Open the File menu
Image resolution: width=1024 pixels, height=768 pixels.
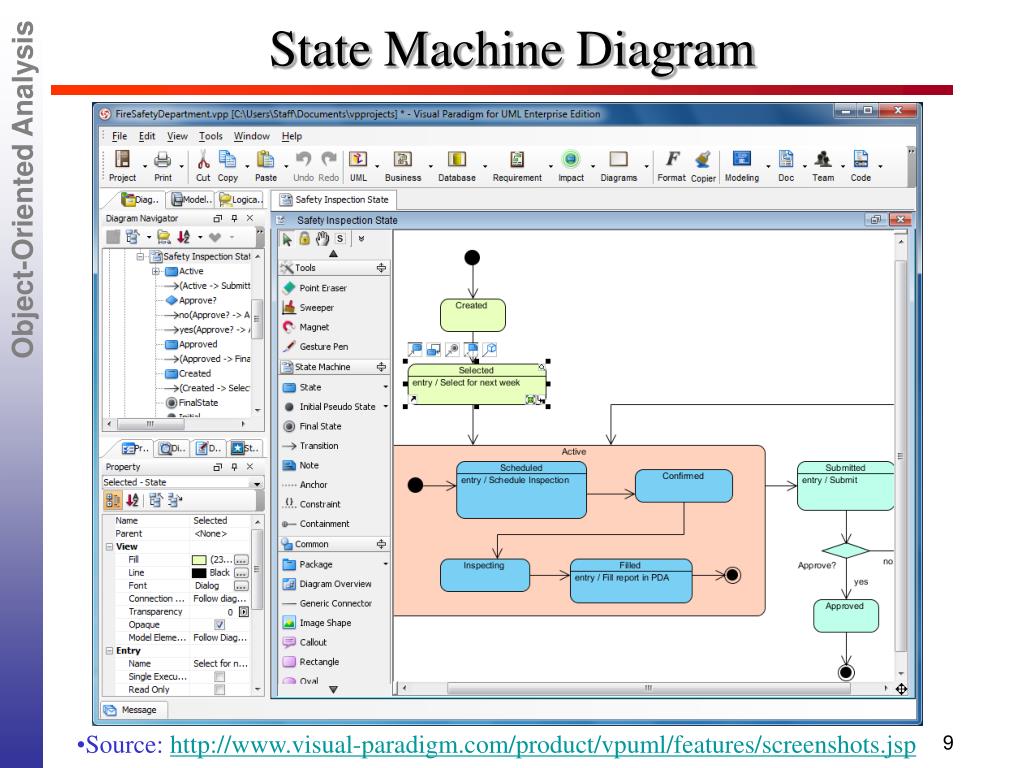tap(120, 136)
